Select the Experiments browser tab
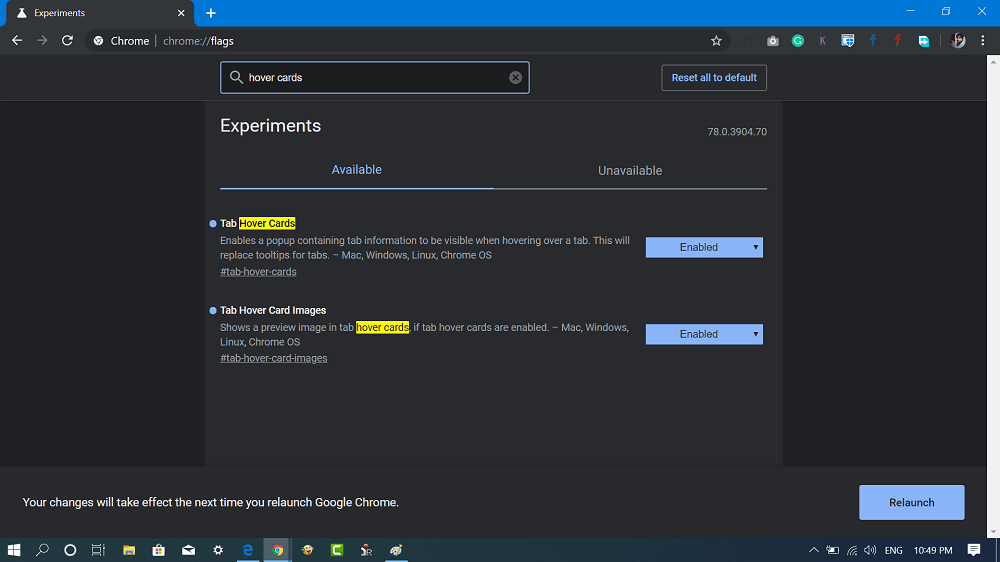This screenshot has width=1000, height=562. coord(99,13)
